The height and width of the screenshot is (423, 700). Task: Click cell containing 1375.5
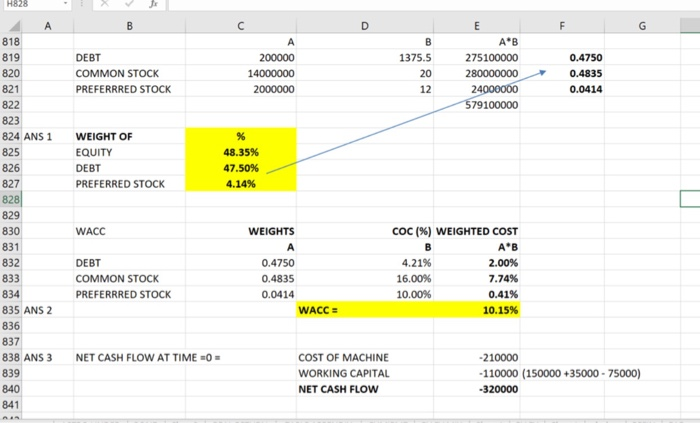tap(365, 58)
